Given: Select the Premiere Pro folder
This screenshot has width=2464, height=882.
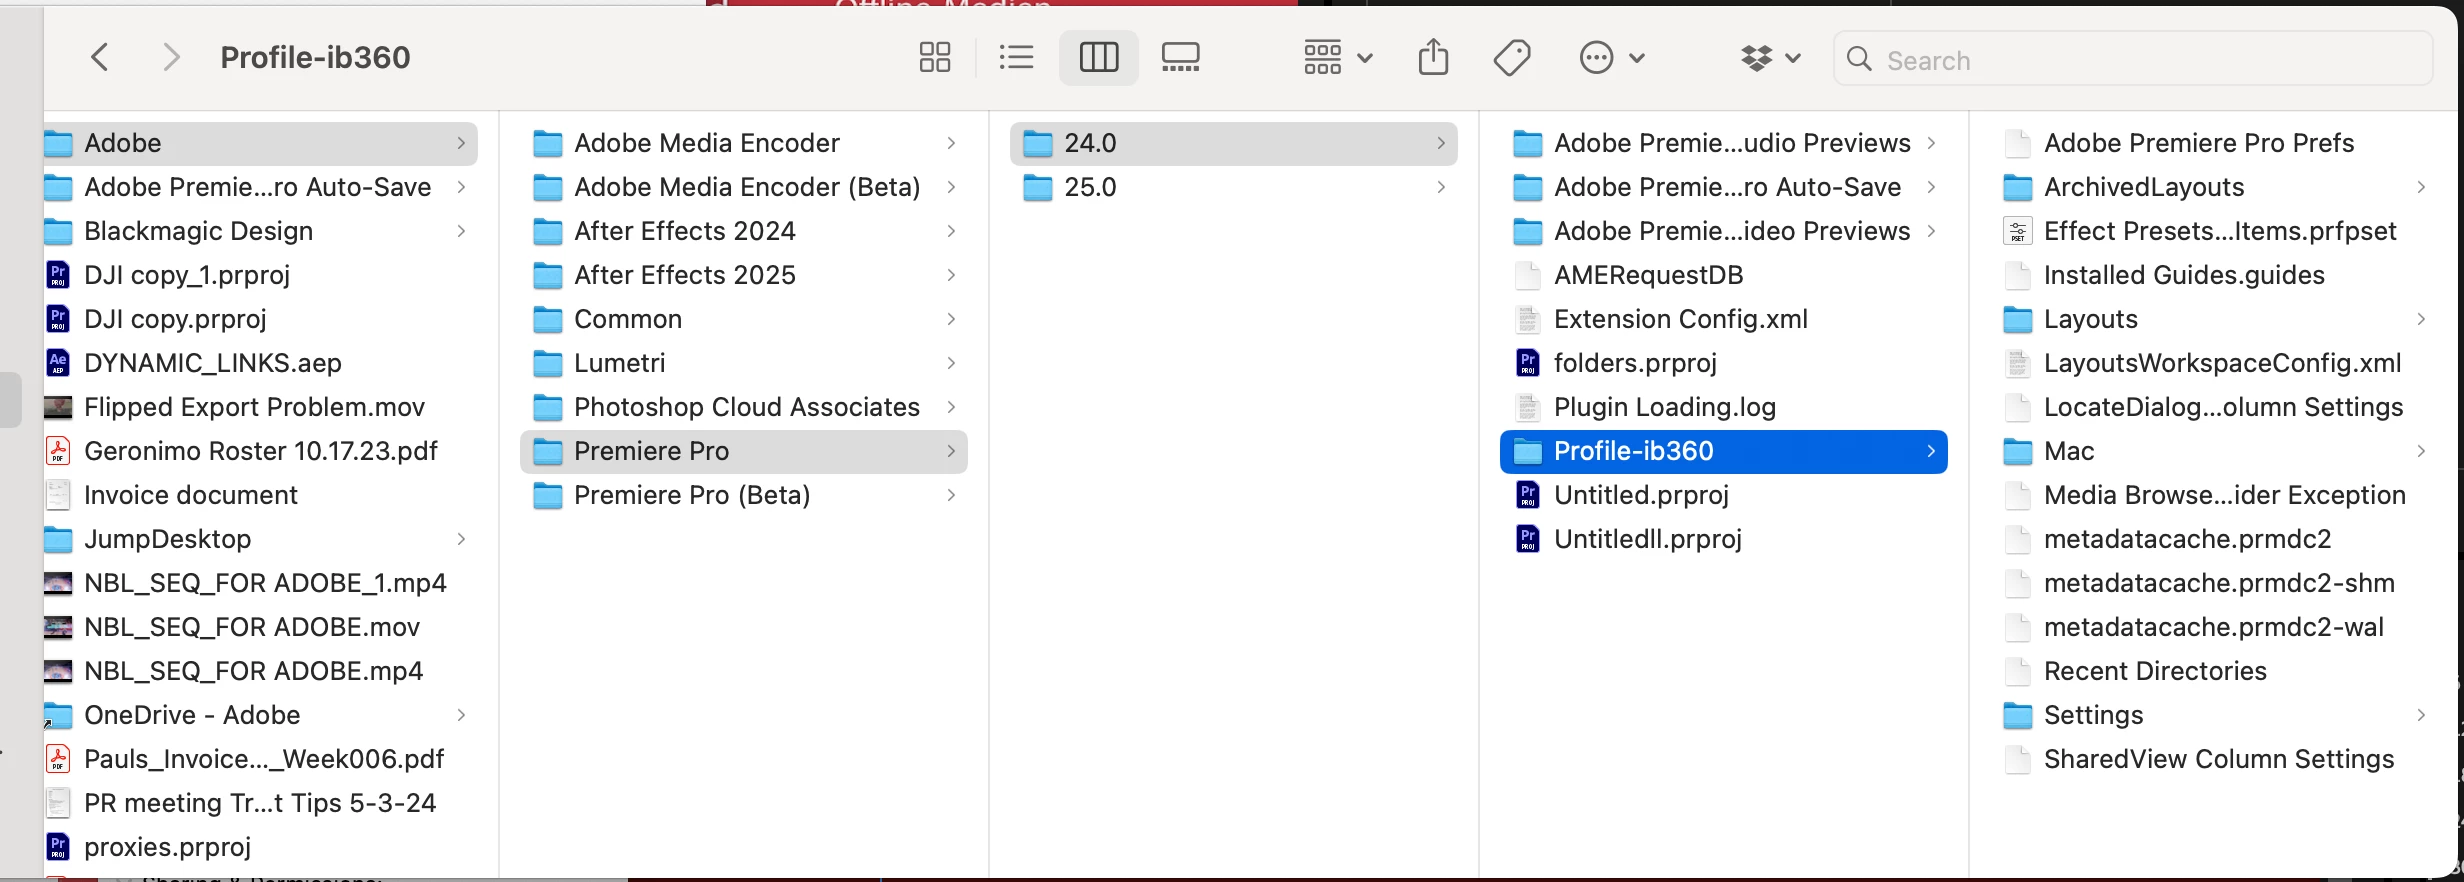Looking at the screenshot, I should tap(744, 451).
